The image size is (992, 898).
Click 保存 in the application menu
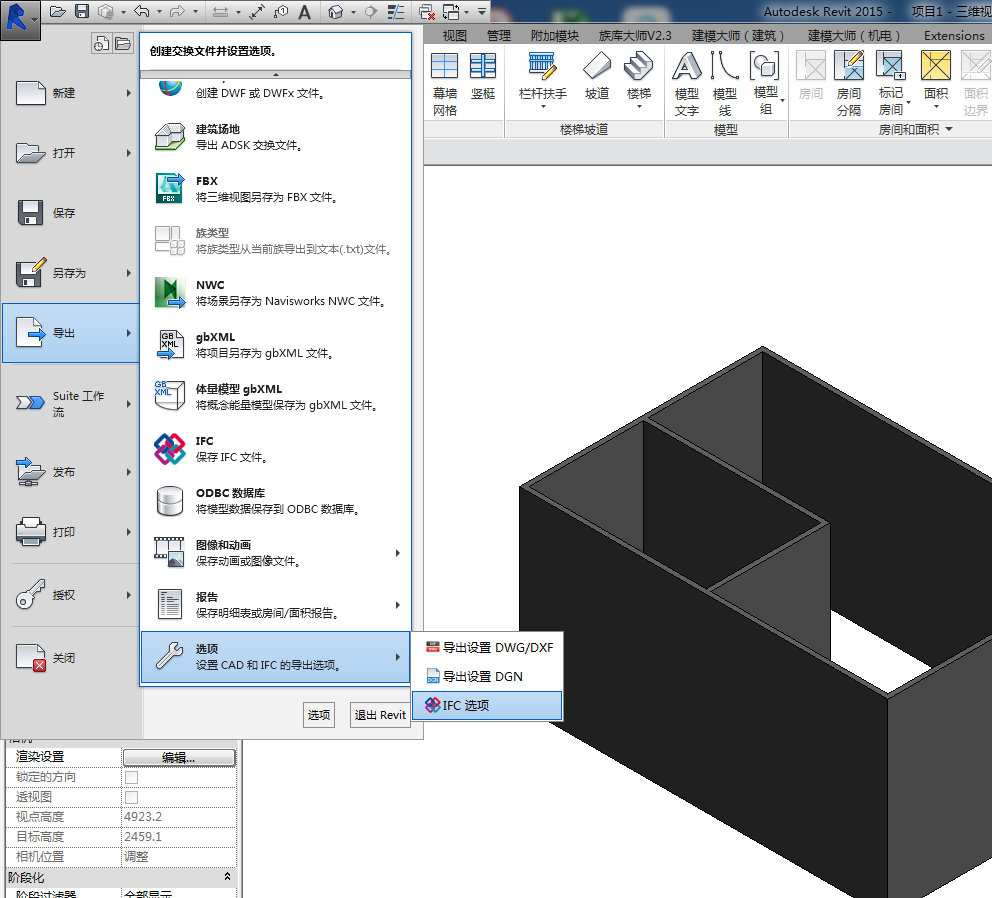coord(71,213)
